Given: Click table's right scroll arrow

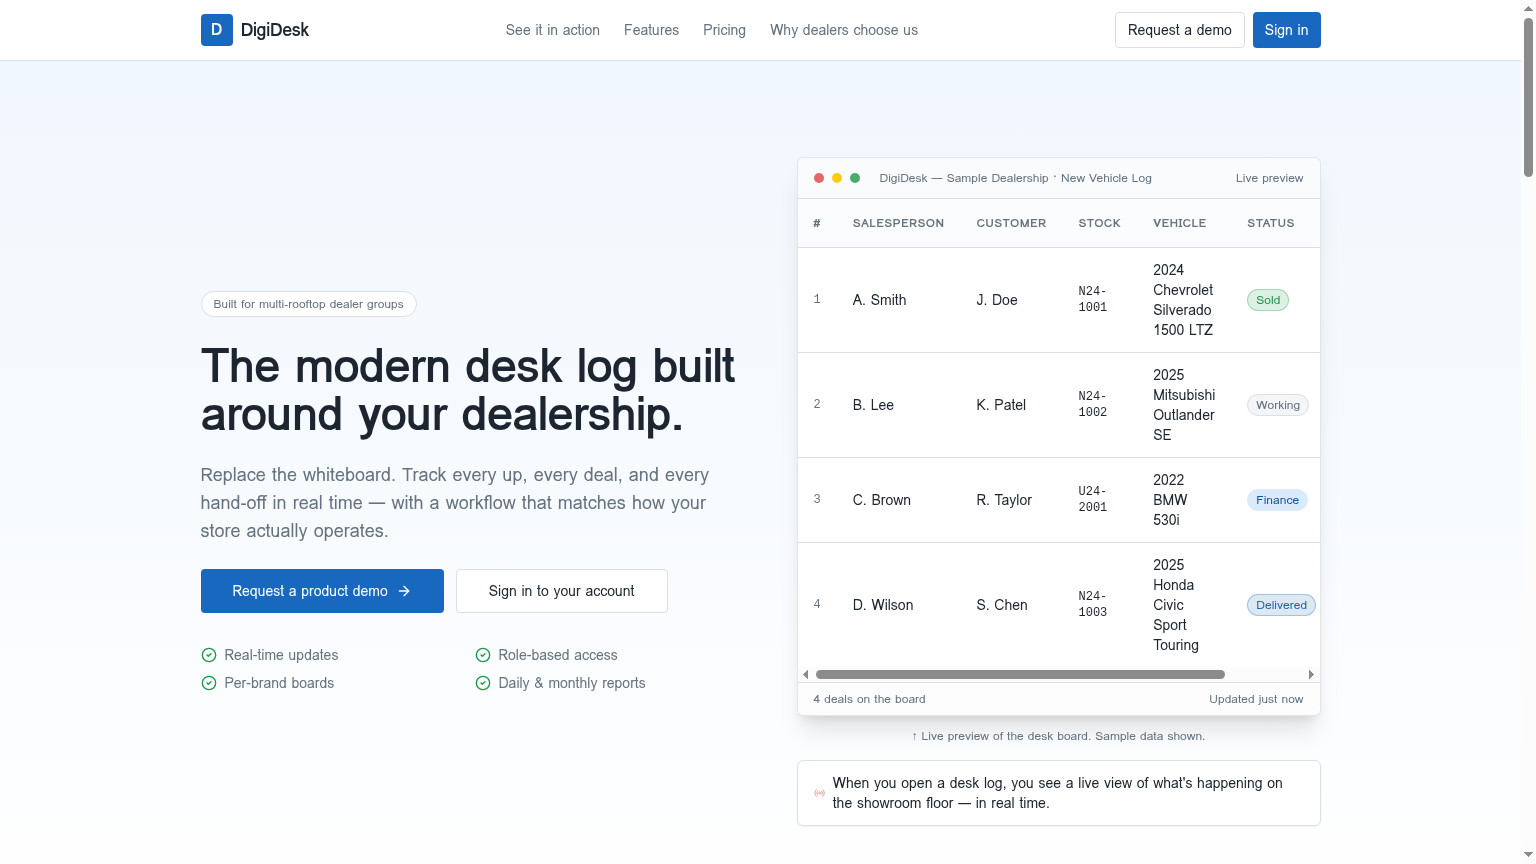Looking at the screenshot, I should pyautogui.click(x=1311, y=674).
